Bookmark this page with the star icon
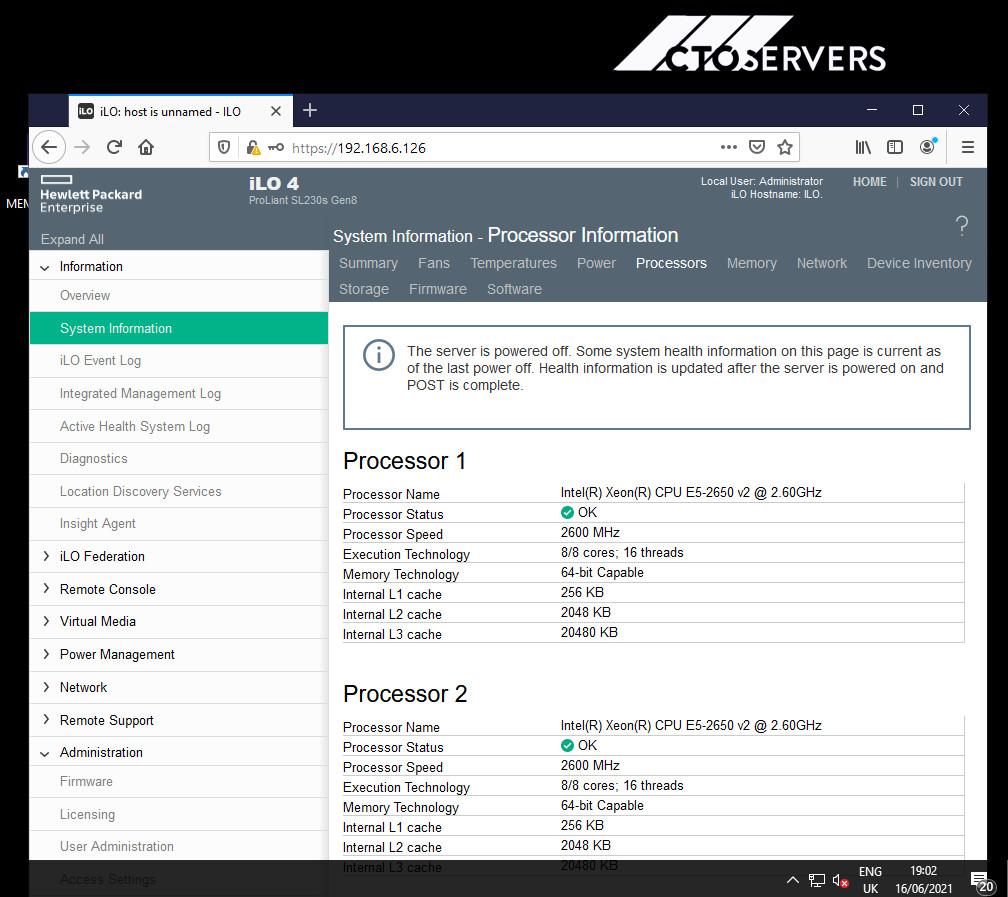This screenshot has width=1008, height=897. pyautogui.click(x=784, y=147)
